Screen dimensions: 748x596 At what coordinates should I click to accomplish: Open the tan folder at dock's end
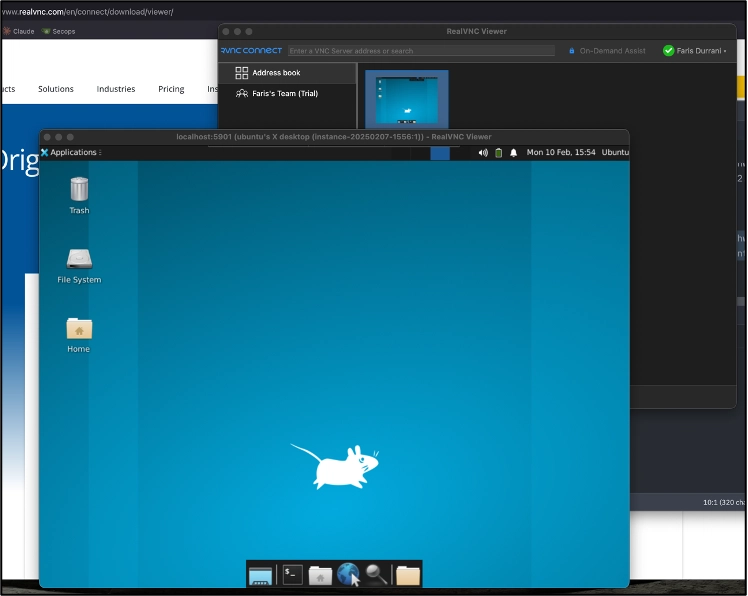408,575
